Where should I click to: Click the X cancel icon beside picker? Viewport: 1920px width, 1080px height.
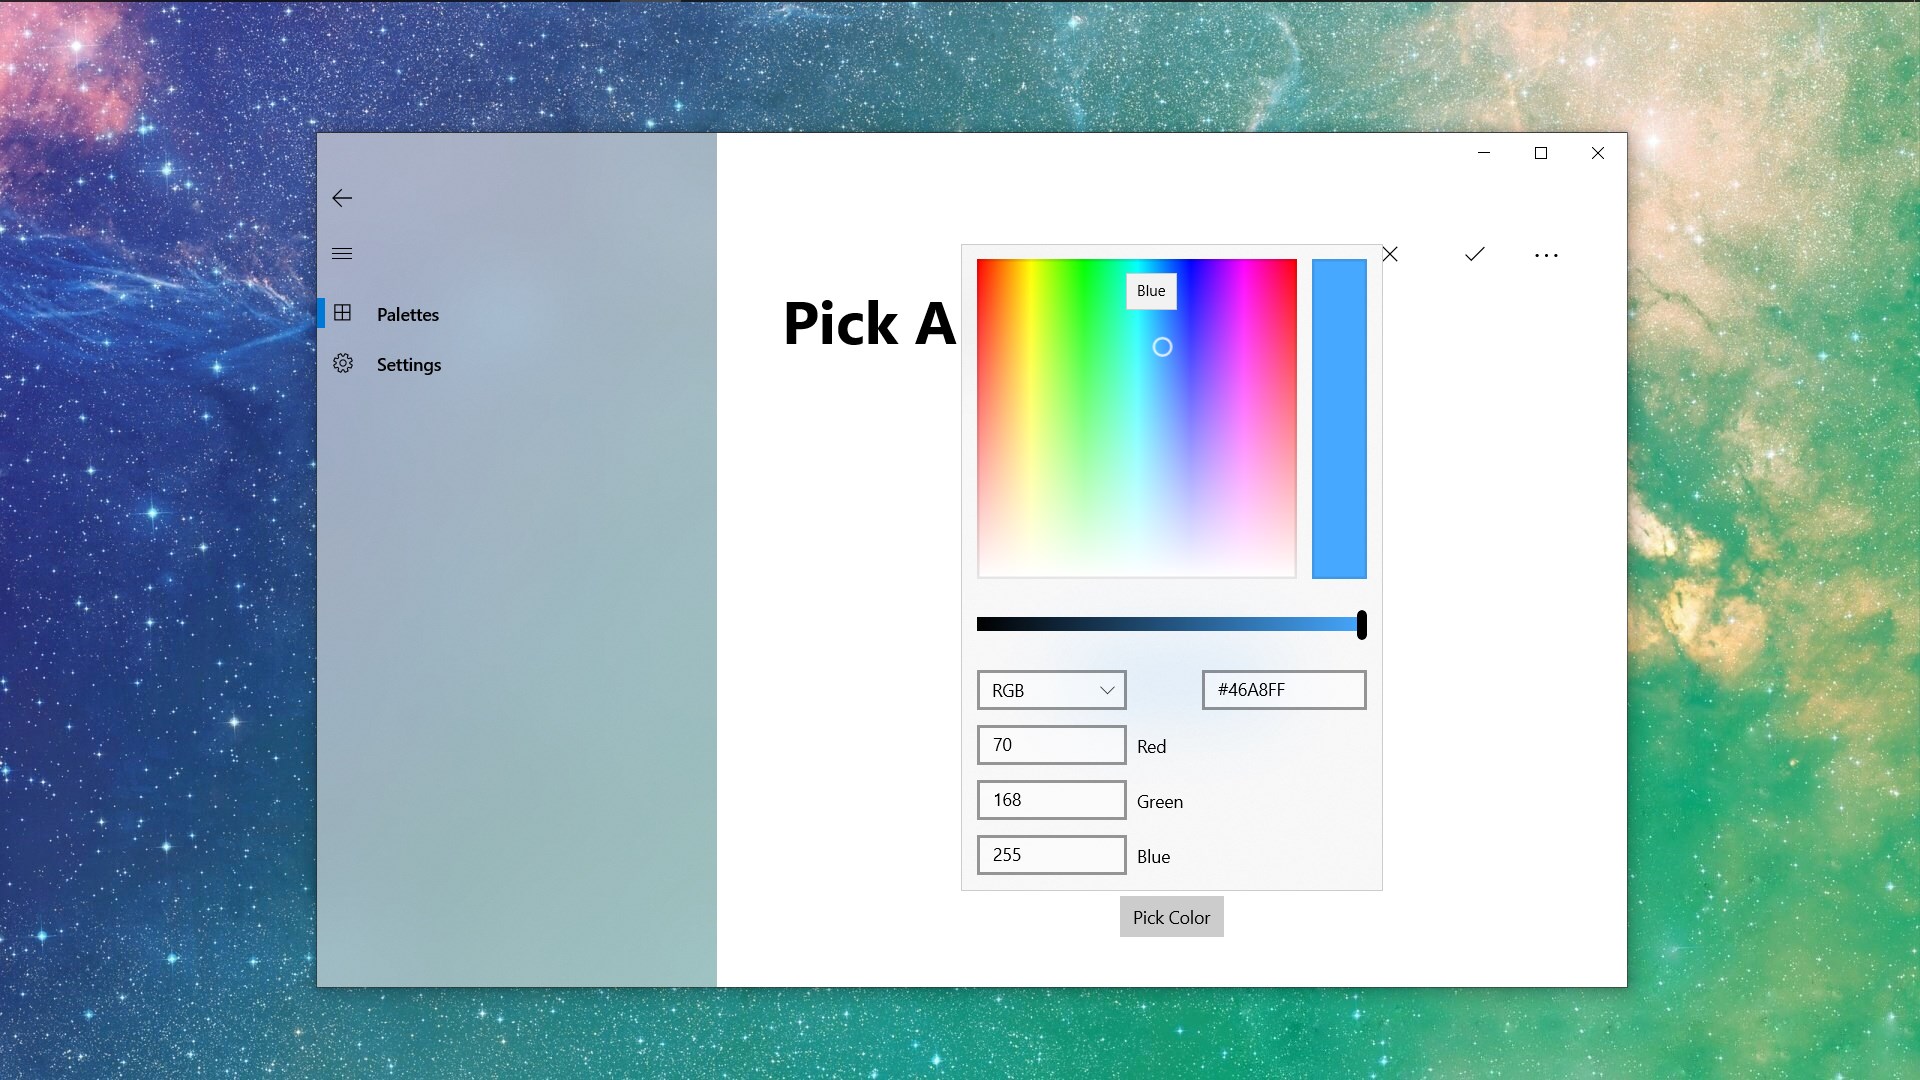coord(1390,254)
